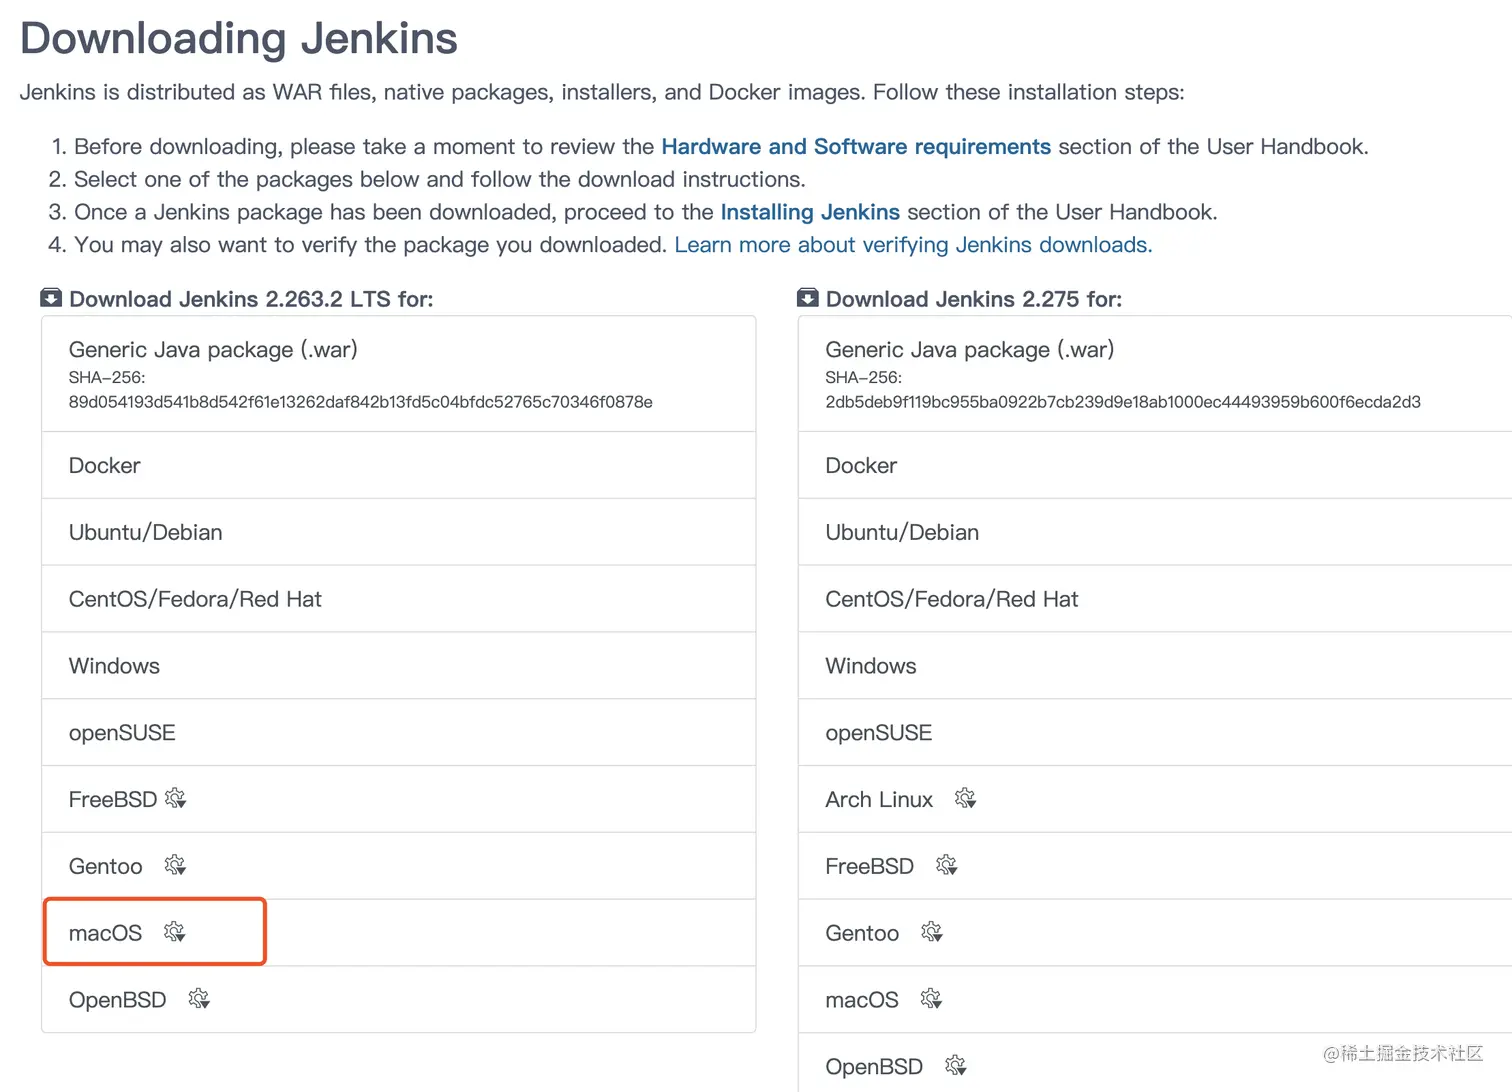Select Arch Linux in the 2.275 list
1512x1092 pixels.
(1155, 799)
